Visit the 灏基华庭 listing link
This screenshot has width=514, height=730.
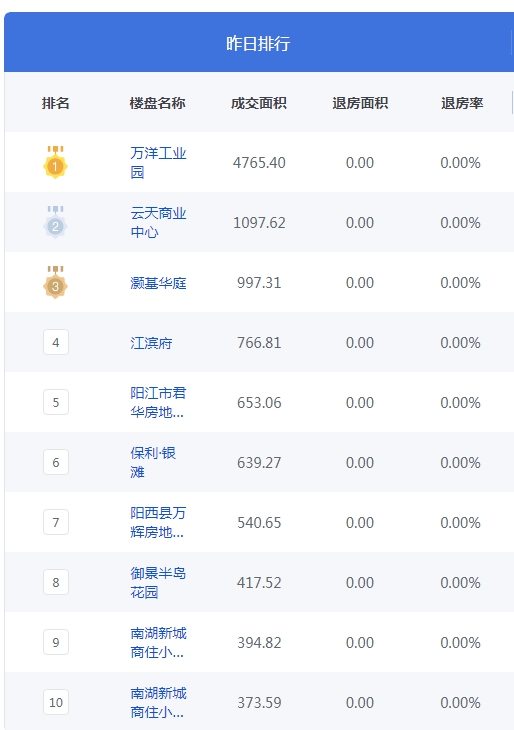pyautogui.click(x=158, y=283)
